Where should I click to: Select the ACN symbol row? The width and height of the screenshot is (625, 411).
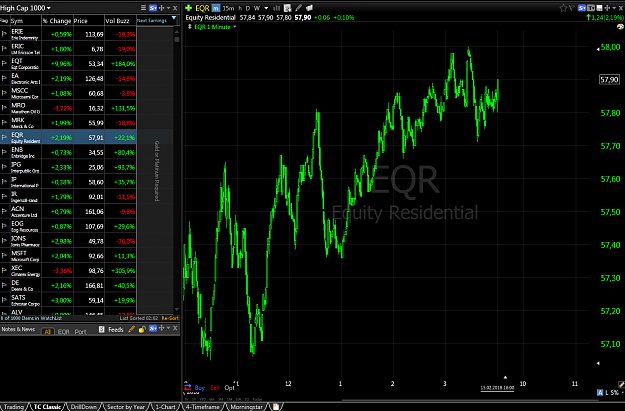[68, 211]
